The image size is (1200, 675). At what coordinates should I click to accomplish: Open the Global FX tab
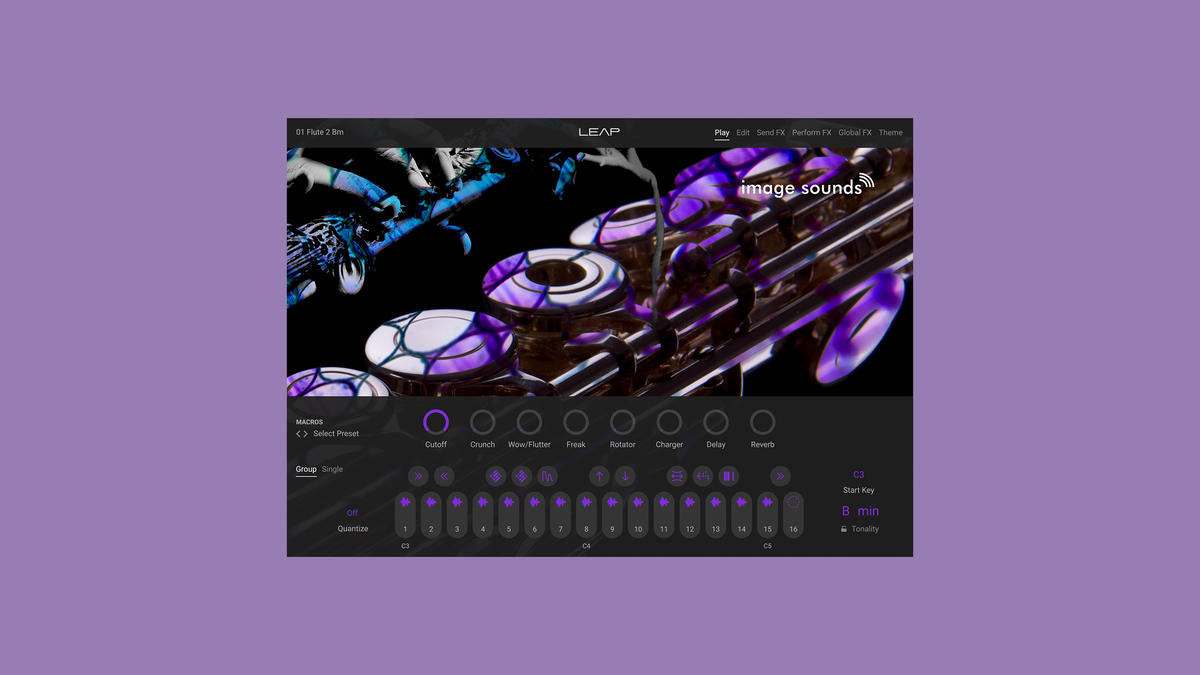(855, 132)
